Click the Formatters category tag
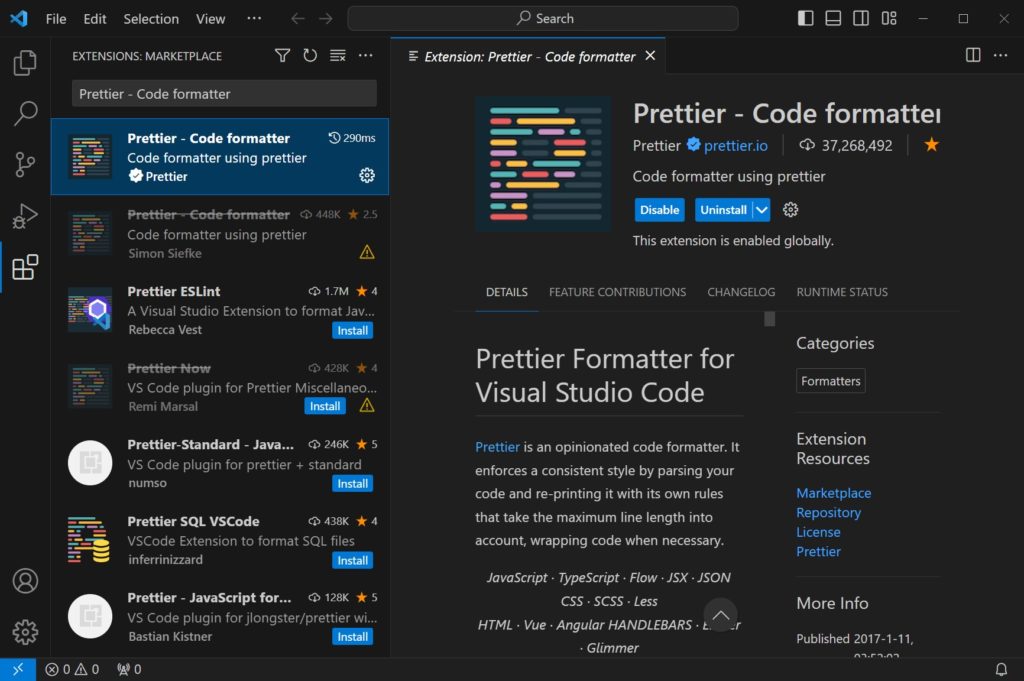 pyautogui.click(x=831, y=381)
